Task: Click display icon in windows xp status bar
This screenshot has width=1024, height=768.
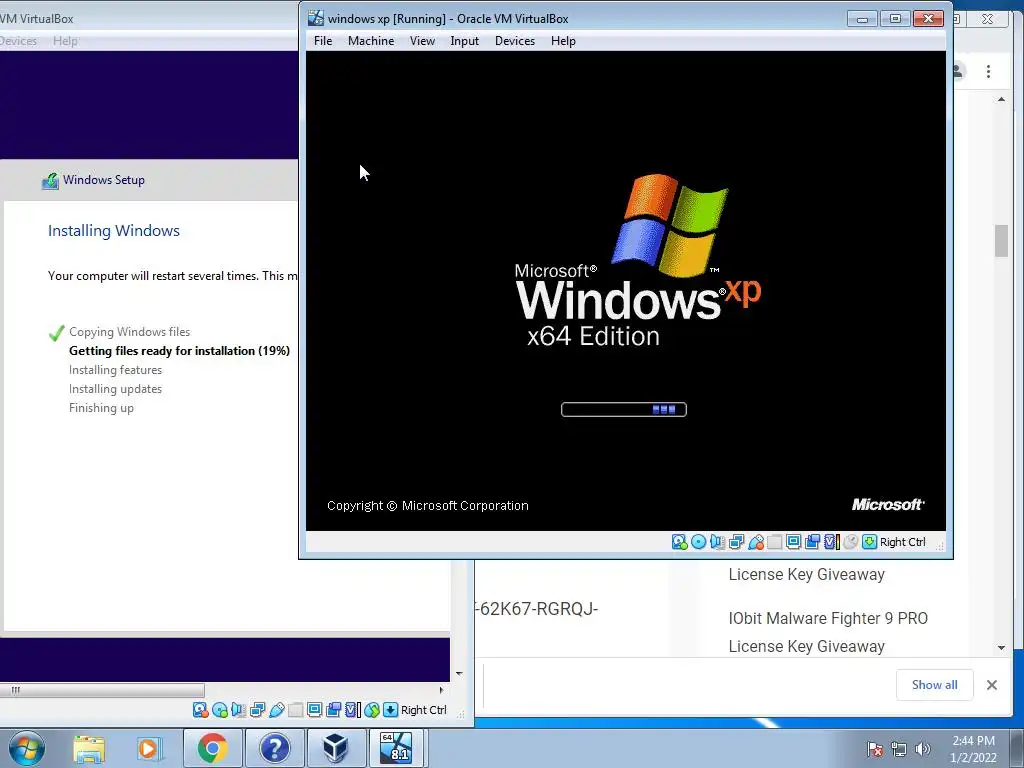Action: click(793, 541)
